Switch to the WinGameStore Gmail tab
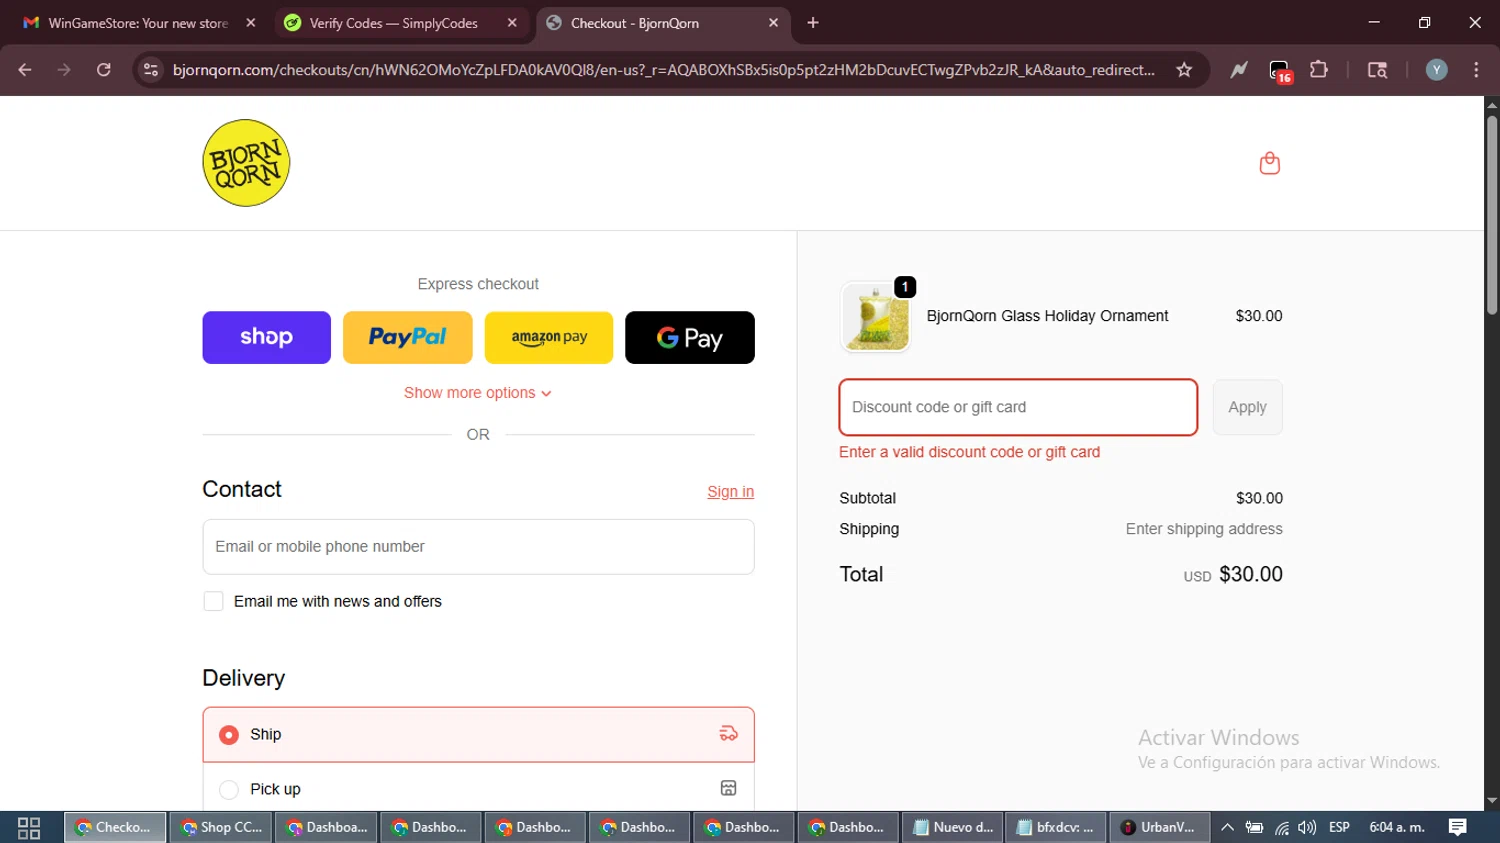 (140, 23)
